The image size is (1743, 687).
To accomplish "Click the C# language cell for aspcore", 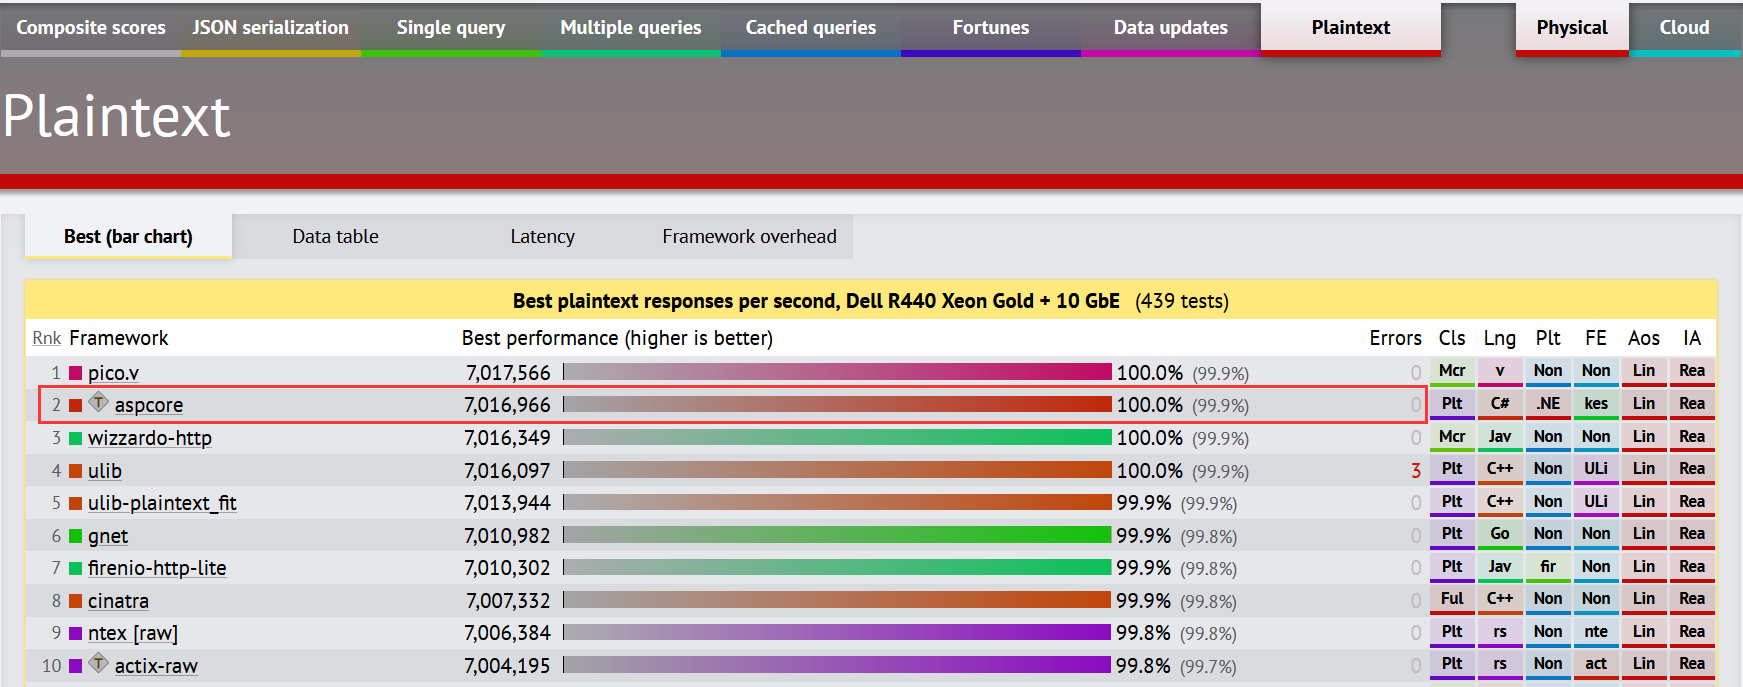I will (x=1500, y=404).
